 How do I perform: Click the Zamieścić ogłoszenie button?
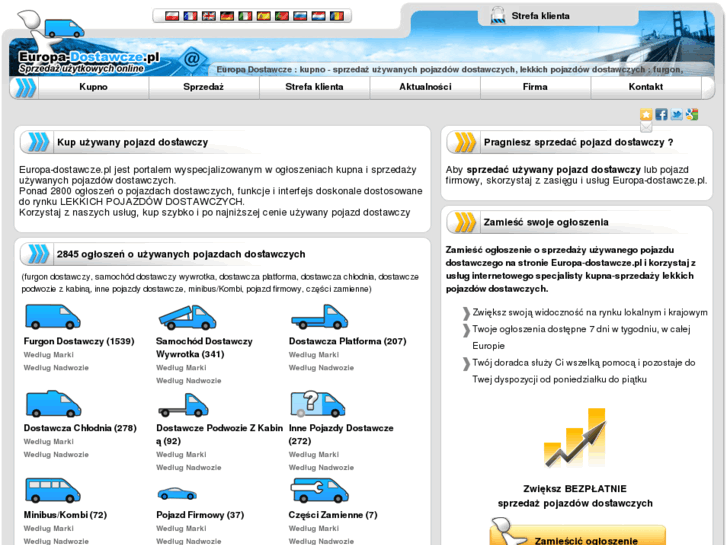click(x=578, y=535)
